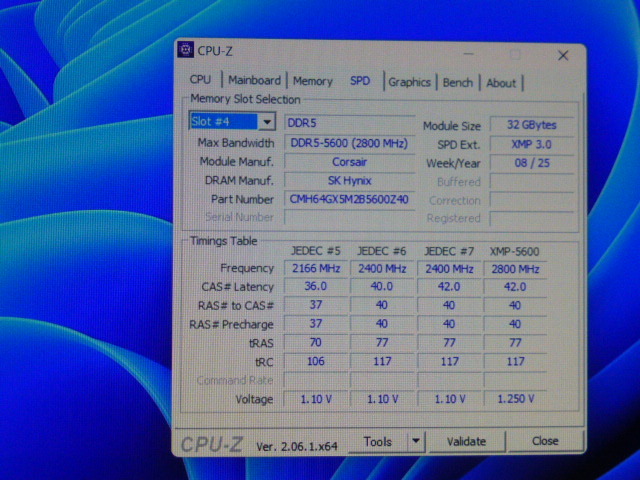The image size is (640, 480).
Task: Click the XMP-5600 tRC value 117
Action: click(515, 362)
